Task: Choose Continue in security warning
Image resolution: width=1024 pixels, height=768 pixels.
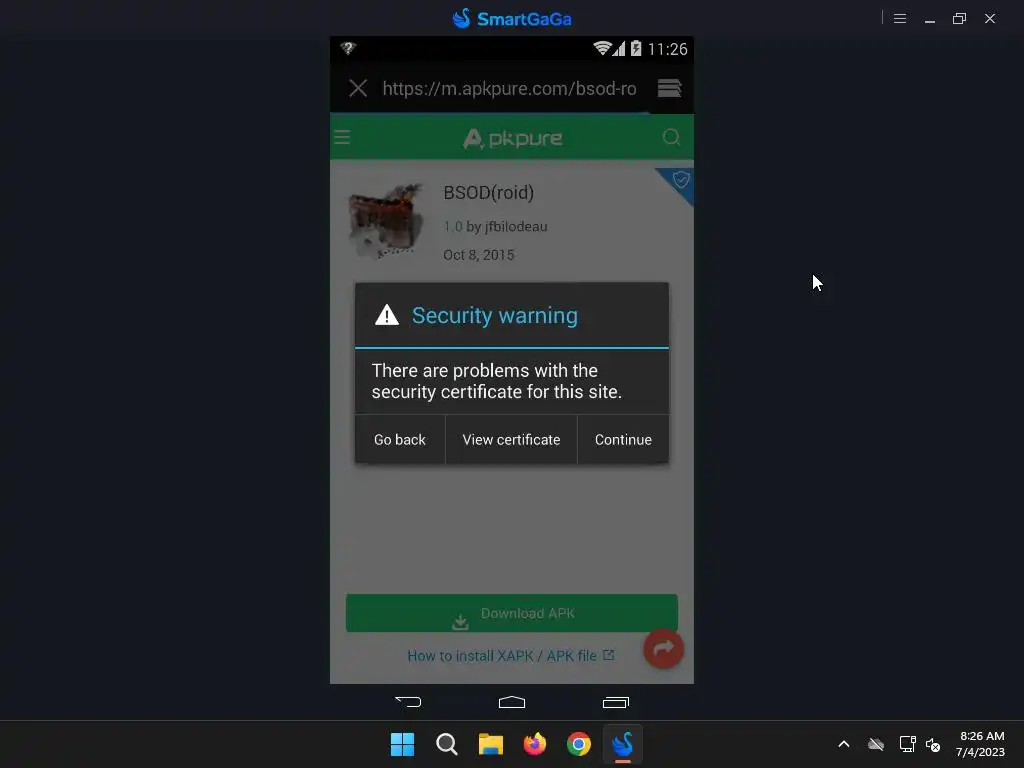Action: pyautogui.click(x=623, y=440)
